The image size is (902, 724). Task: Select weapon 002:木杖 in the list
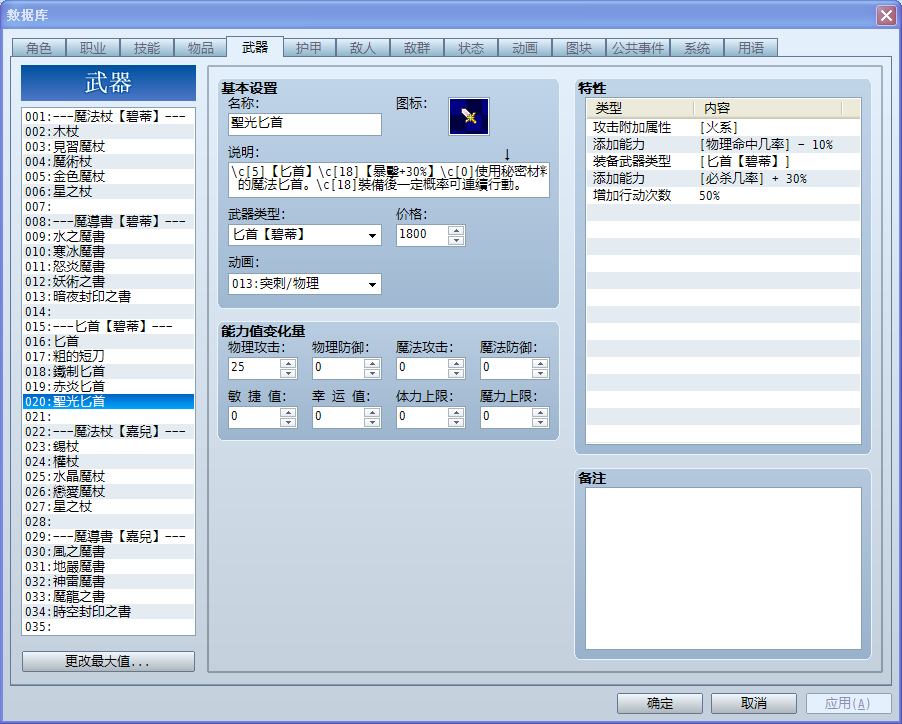coord(108,132)
